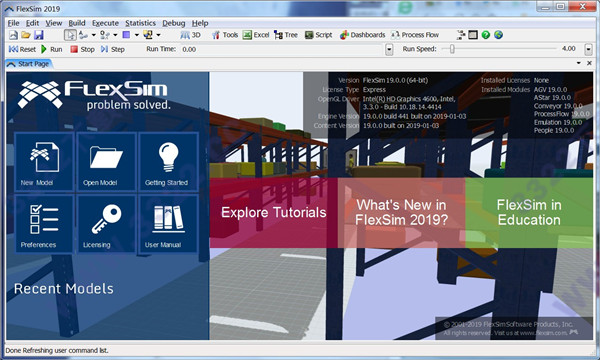Viewport: 600px width, 360px height.
Task: Open What's New in FlexSim 2019 banner
Action: pyautogui.click(x=401, y=213)
